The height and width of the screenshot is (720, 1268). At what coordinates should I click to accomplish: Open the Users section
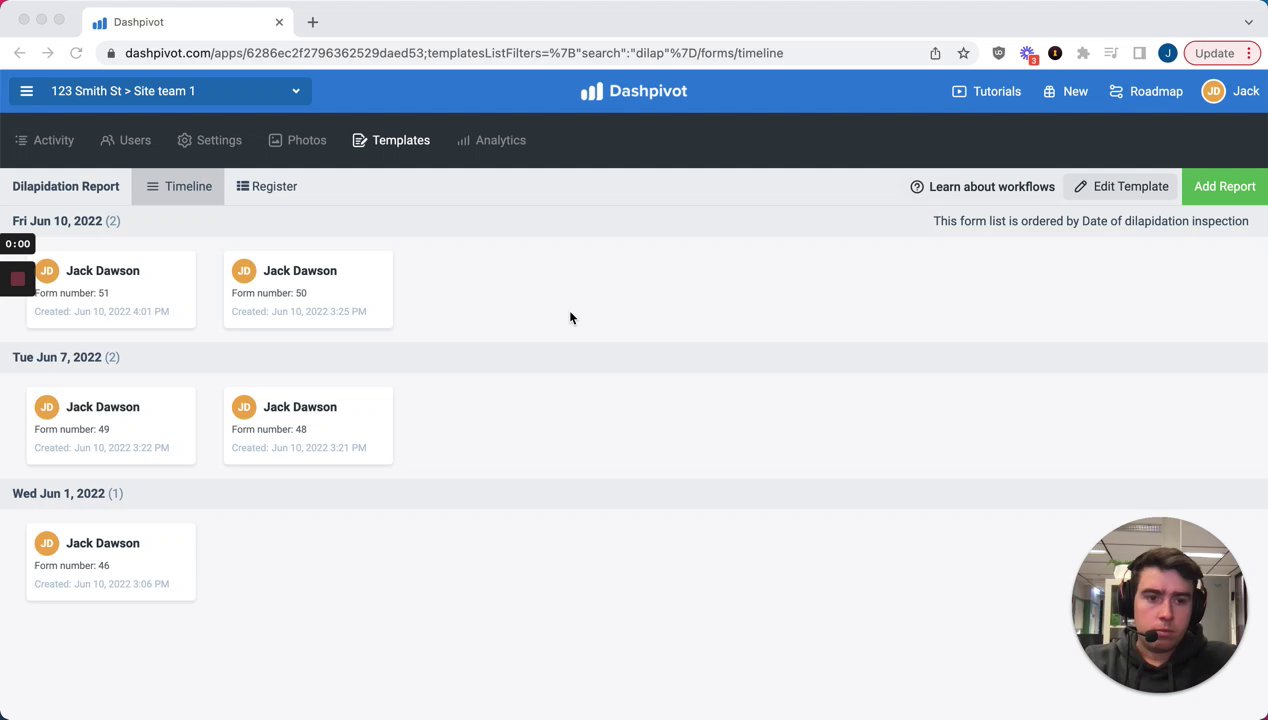click(x=125, y=140)
